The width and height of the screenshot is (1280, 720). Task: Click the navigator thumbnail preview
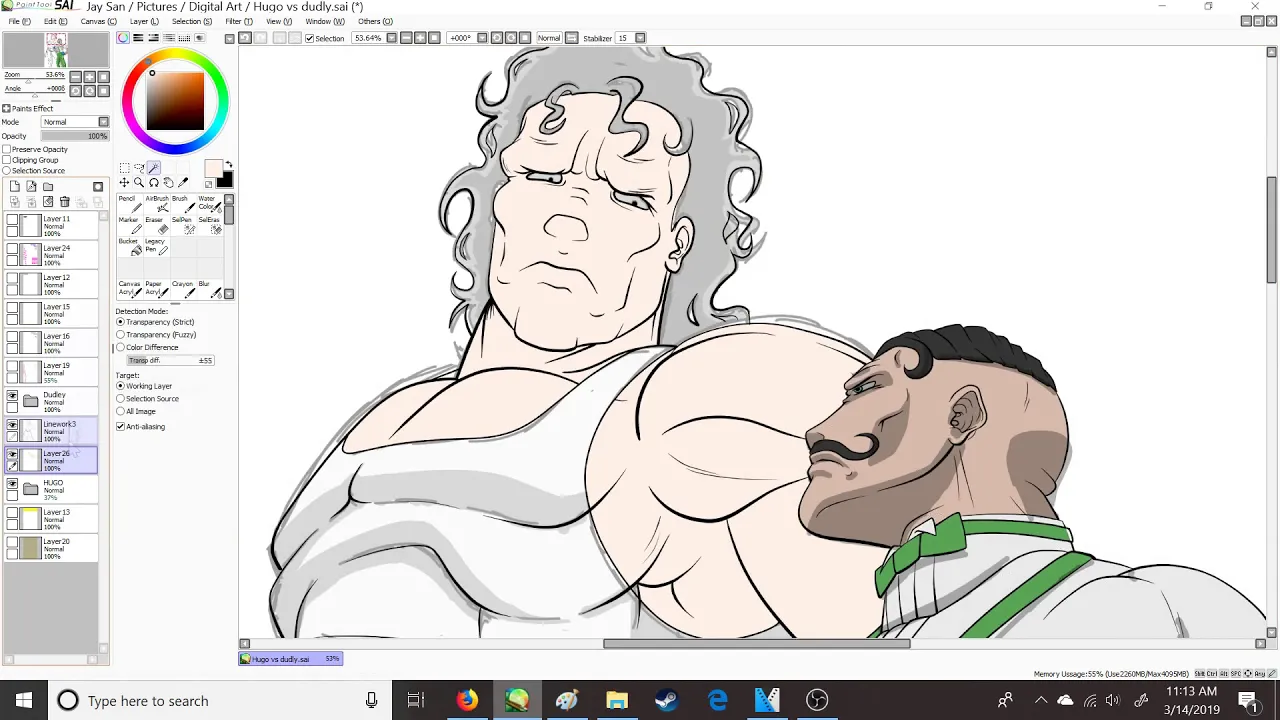(x=55, y=49)
